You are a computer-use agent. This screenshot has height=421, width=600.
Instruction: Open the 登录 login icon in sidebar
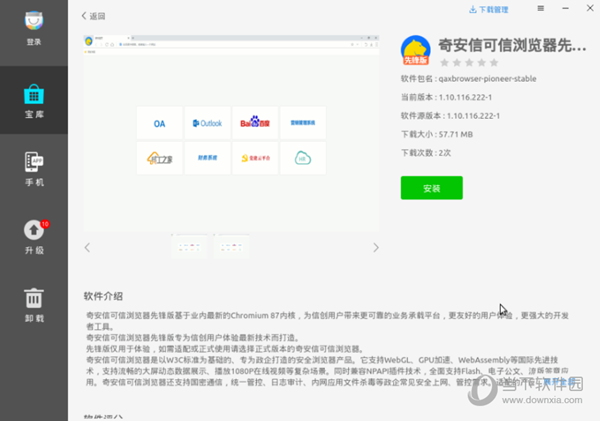point(34,26)
